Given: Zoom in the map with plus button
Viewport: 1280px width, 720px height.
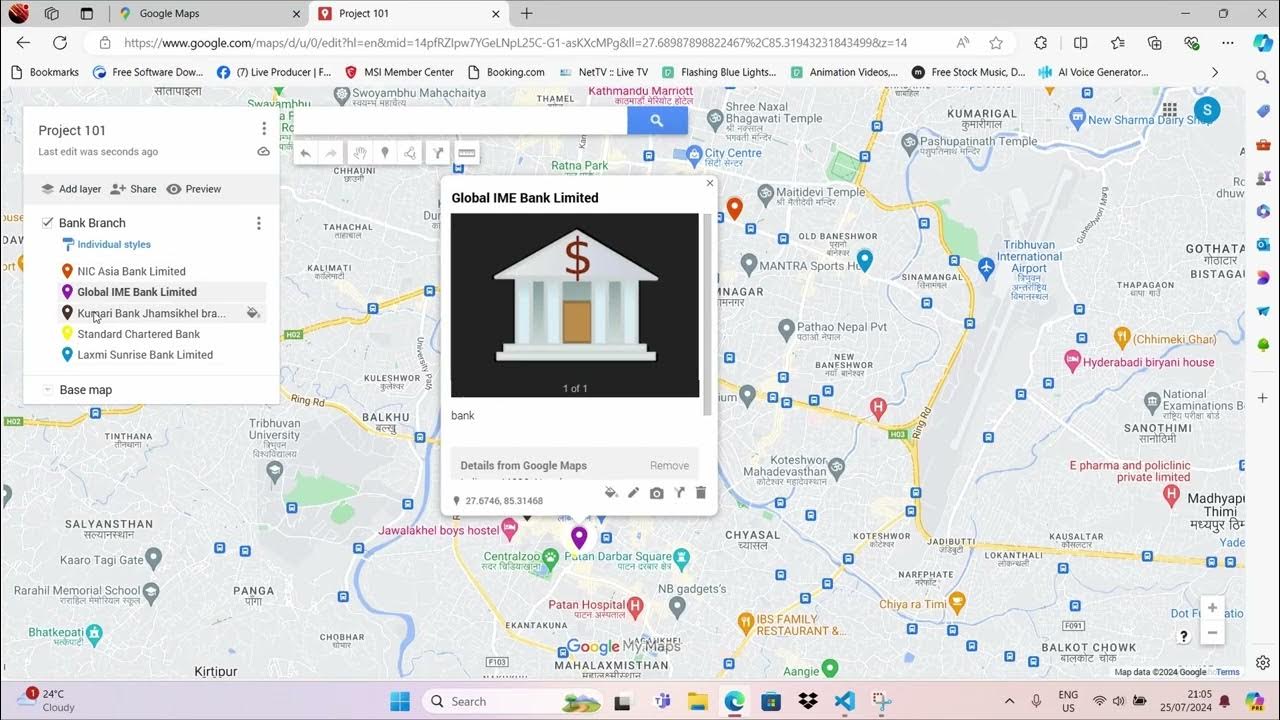Looking at the screenshot, I should click(x=1212, y=608).
